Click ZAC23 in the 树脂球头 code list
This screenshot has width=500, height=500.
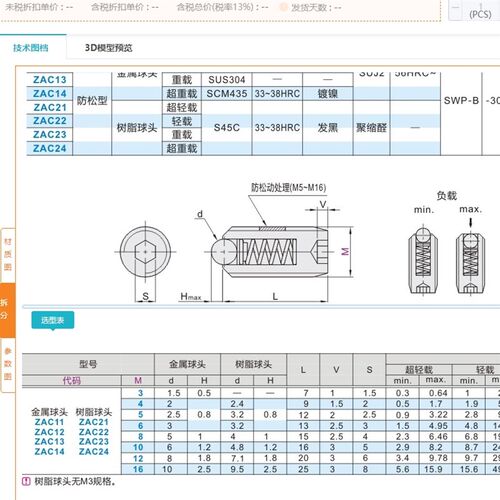tap(94, 441)
